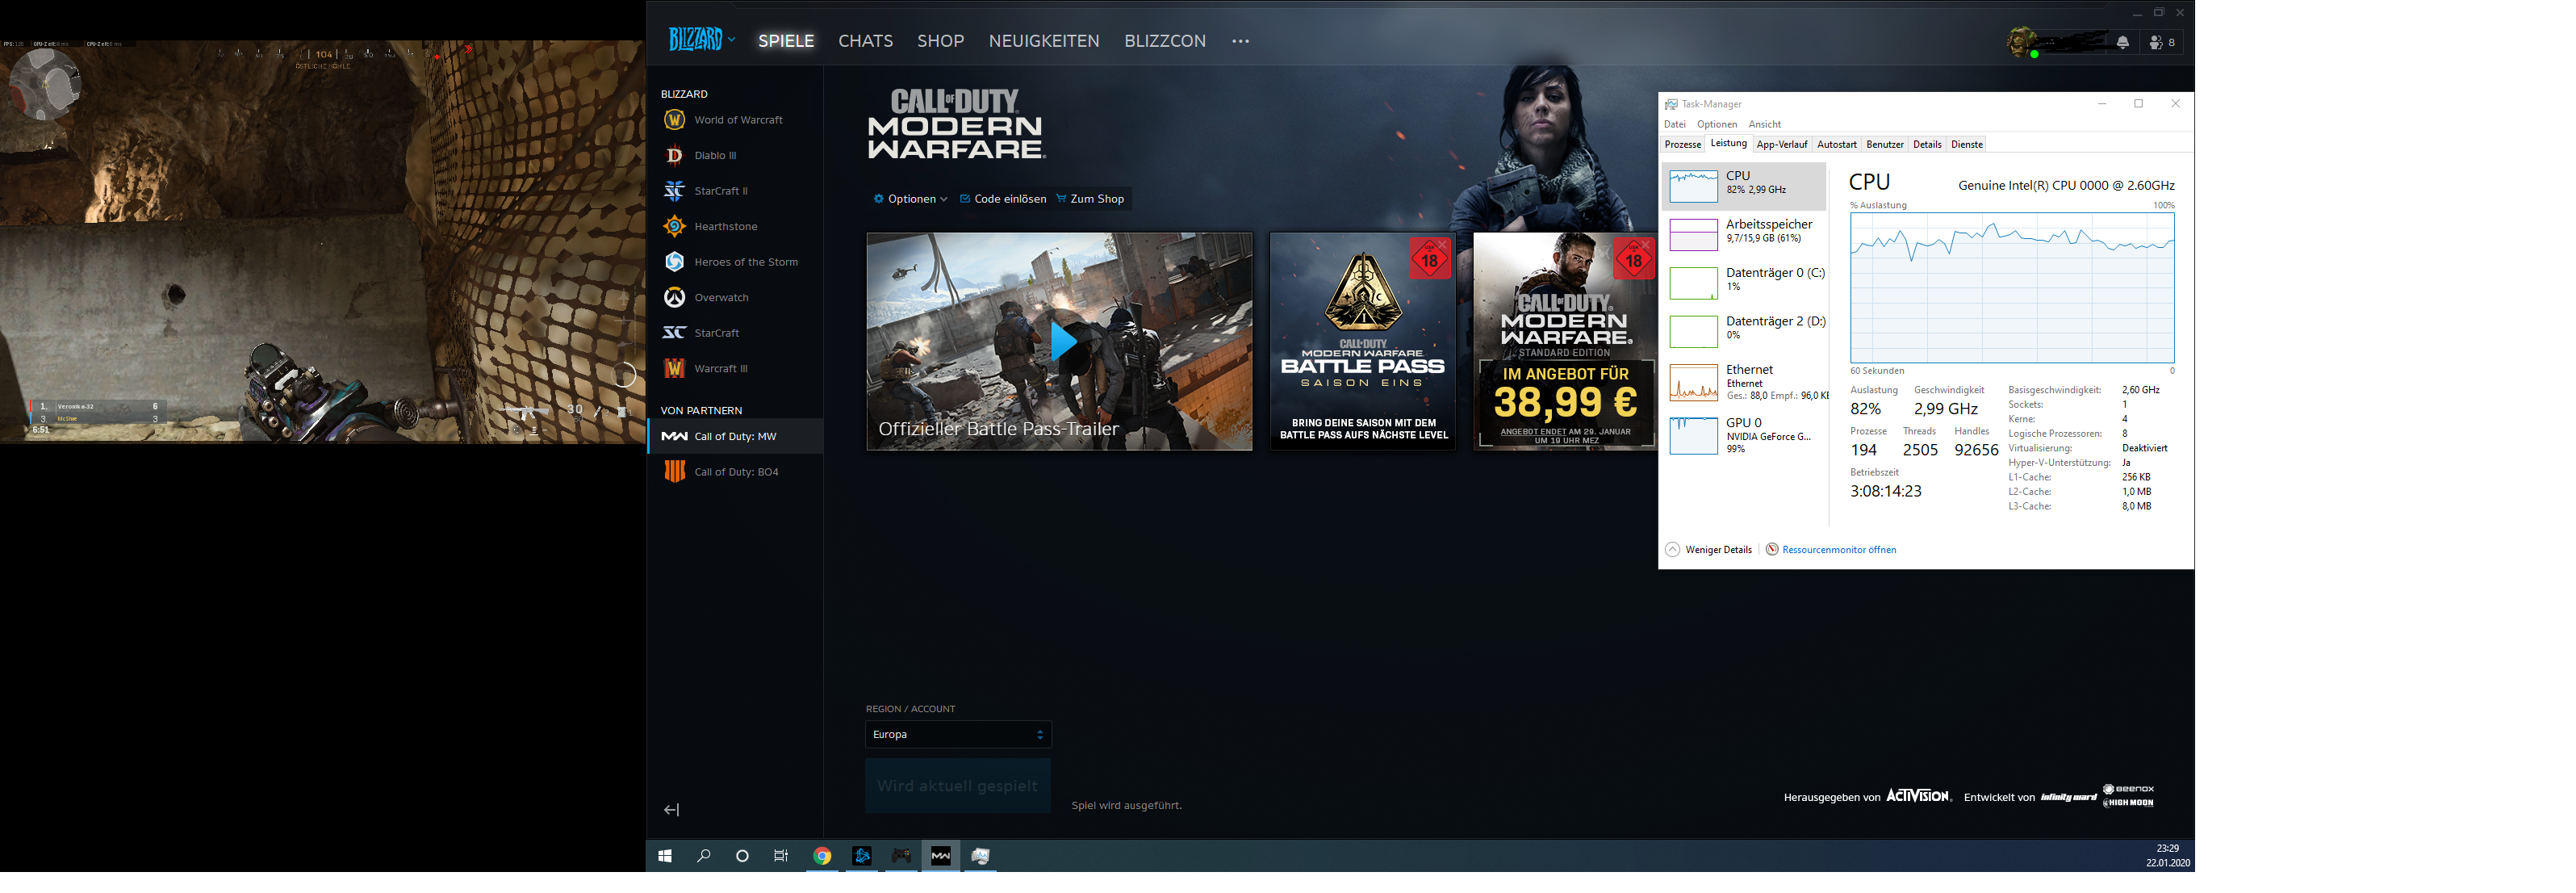Open the Ansicht menu in Task-Manager
2576x893 pixels.
(x=1764, y=125)
